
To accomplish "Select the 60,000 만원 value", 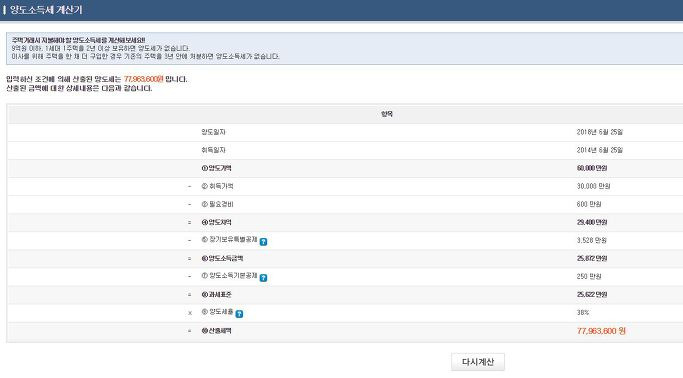I will (x=592, y=168).
